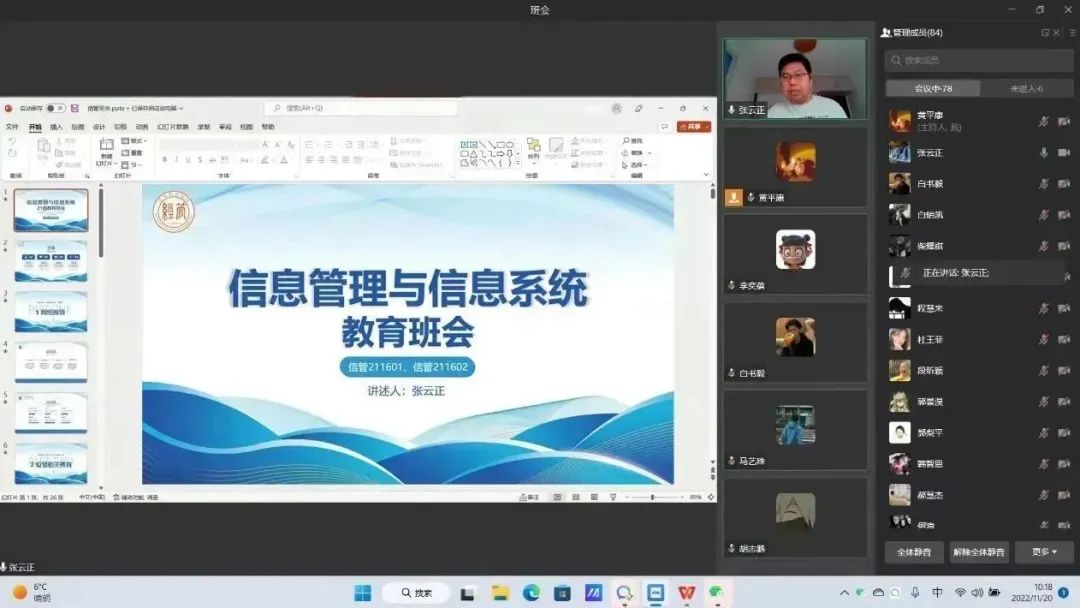Click the Save icon in PowerPoint title bar

74,108
